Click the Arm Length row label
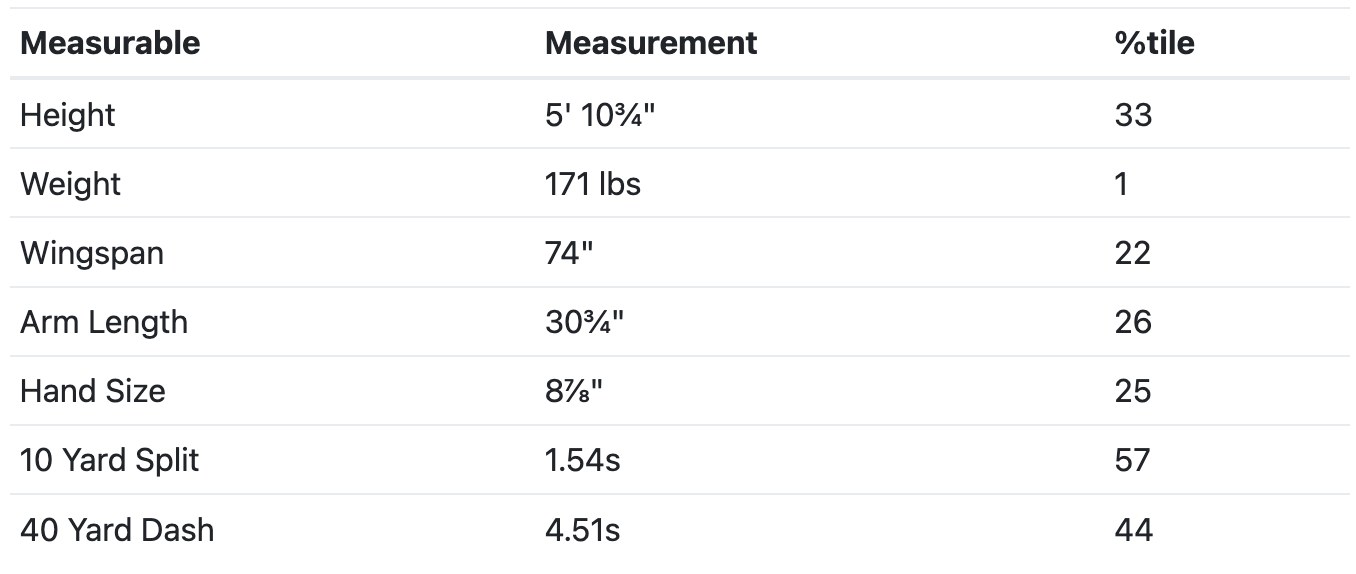Image resolution: width=1356 pixels, height=574 pixels. (104, 322)
